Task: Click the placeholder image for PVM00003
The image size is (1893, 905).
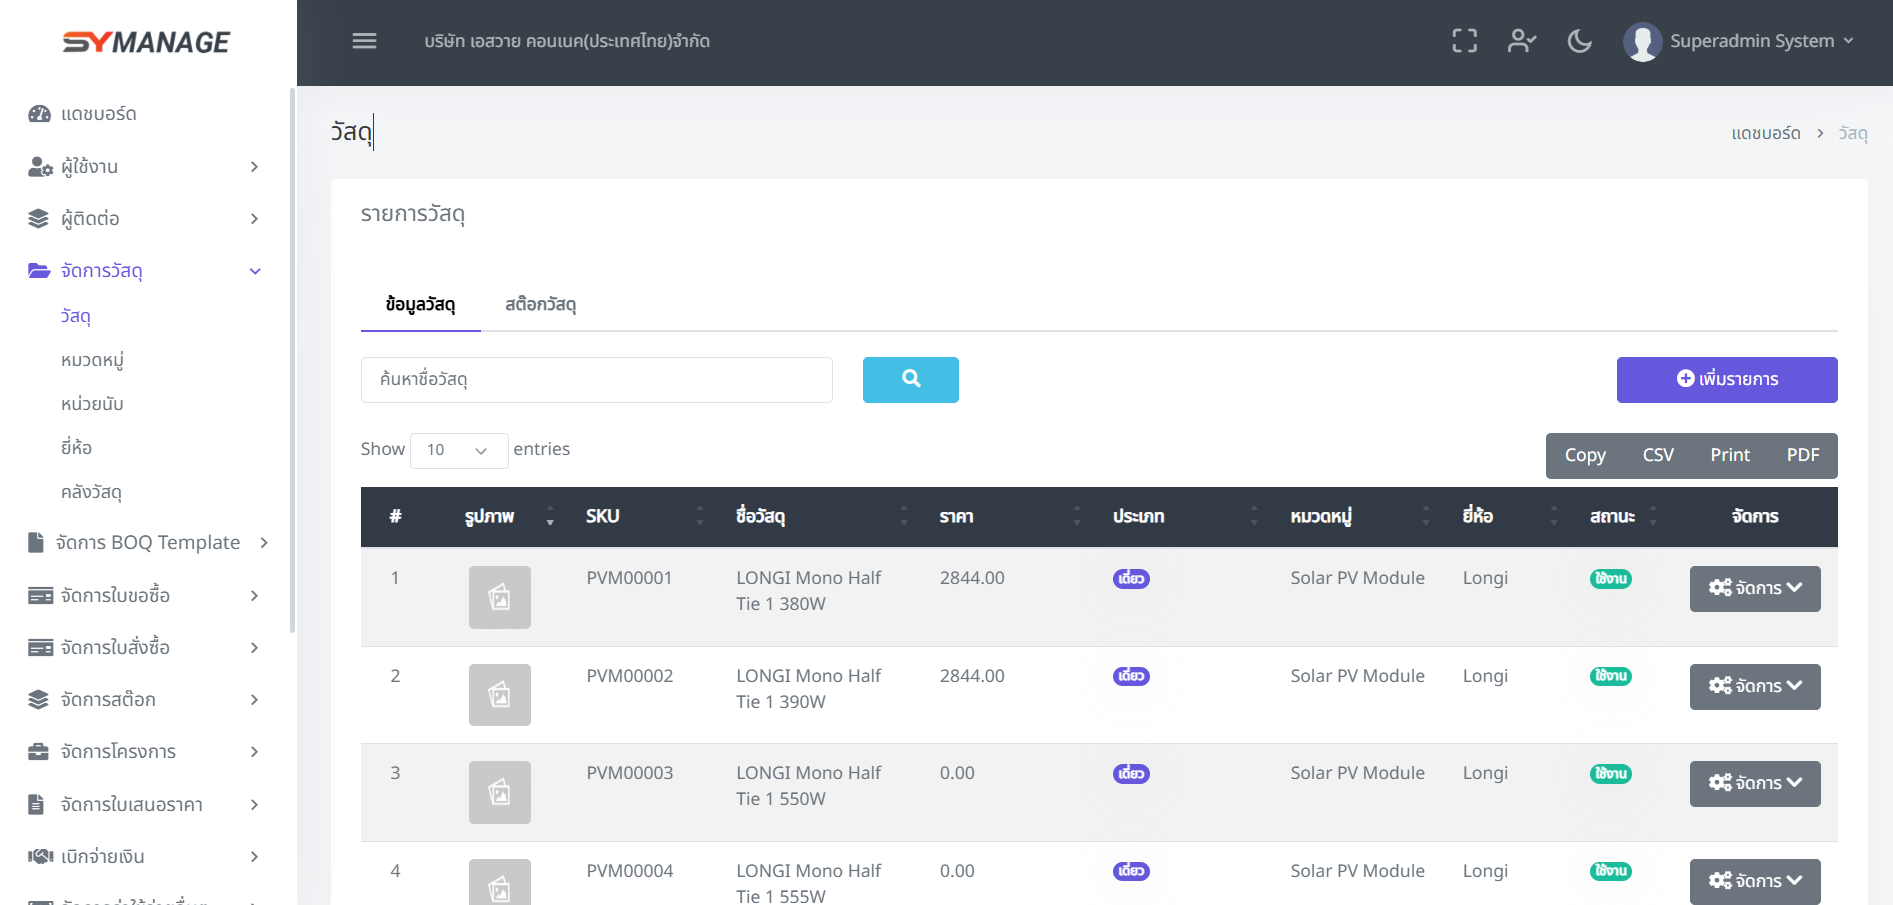Action: click(x=499, y=792)
